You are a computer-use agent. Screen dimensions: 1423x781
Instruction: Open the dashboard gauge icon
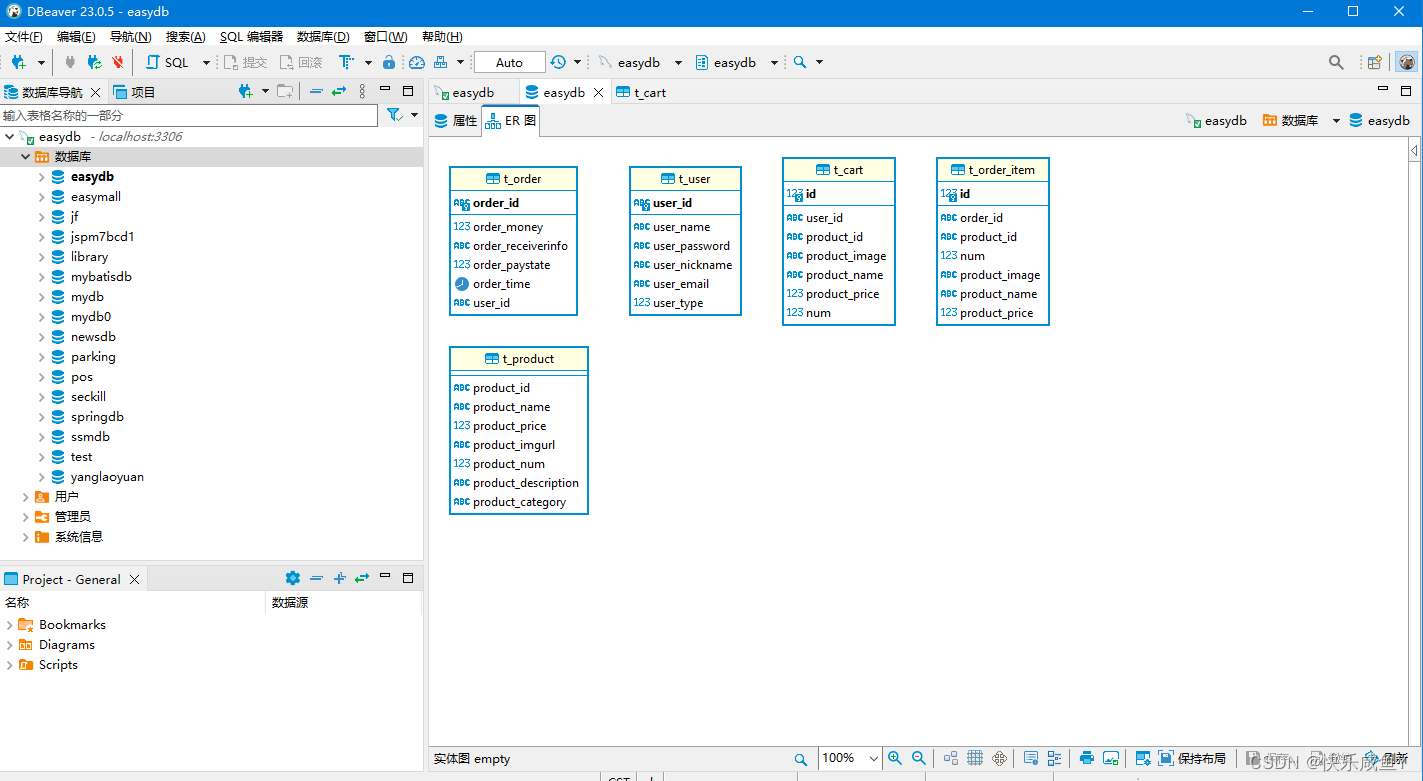pyautogui.click(x=417, y=62)
